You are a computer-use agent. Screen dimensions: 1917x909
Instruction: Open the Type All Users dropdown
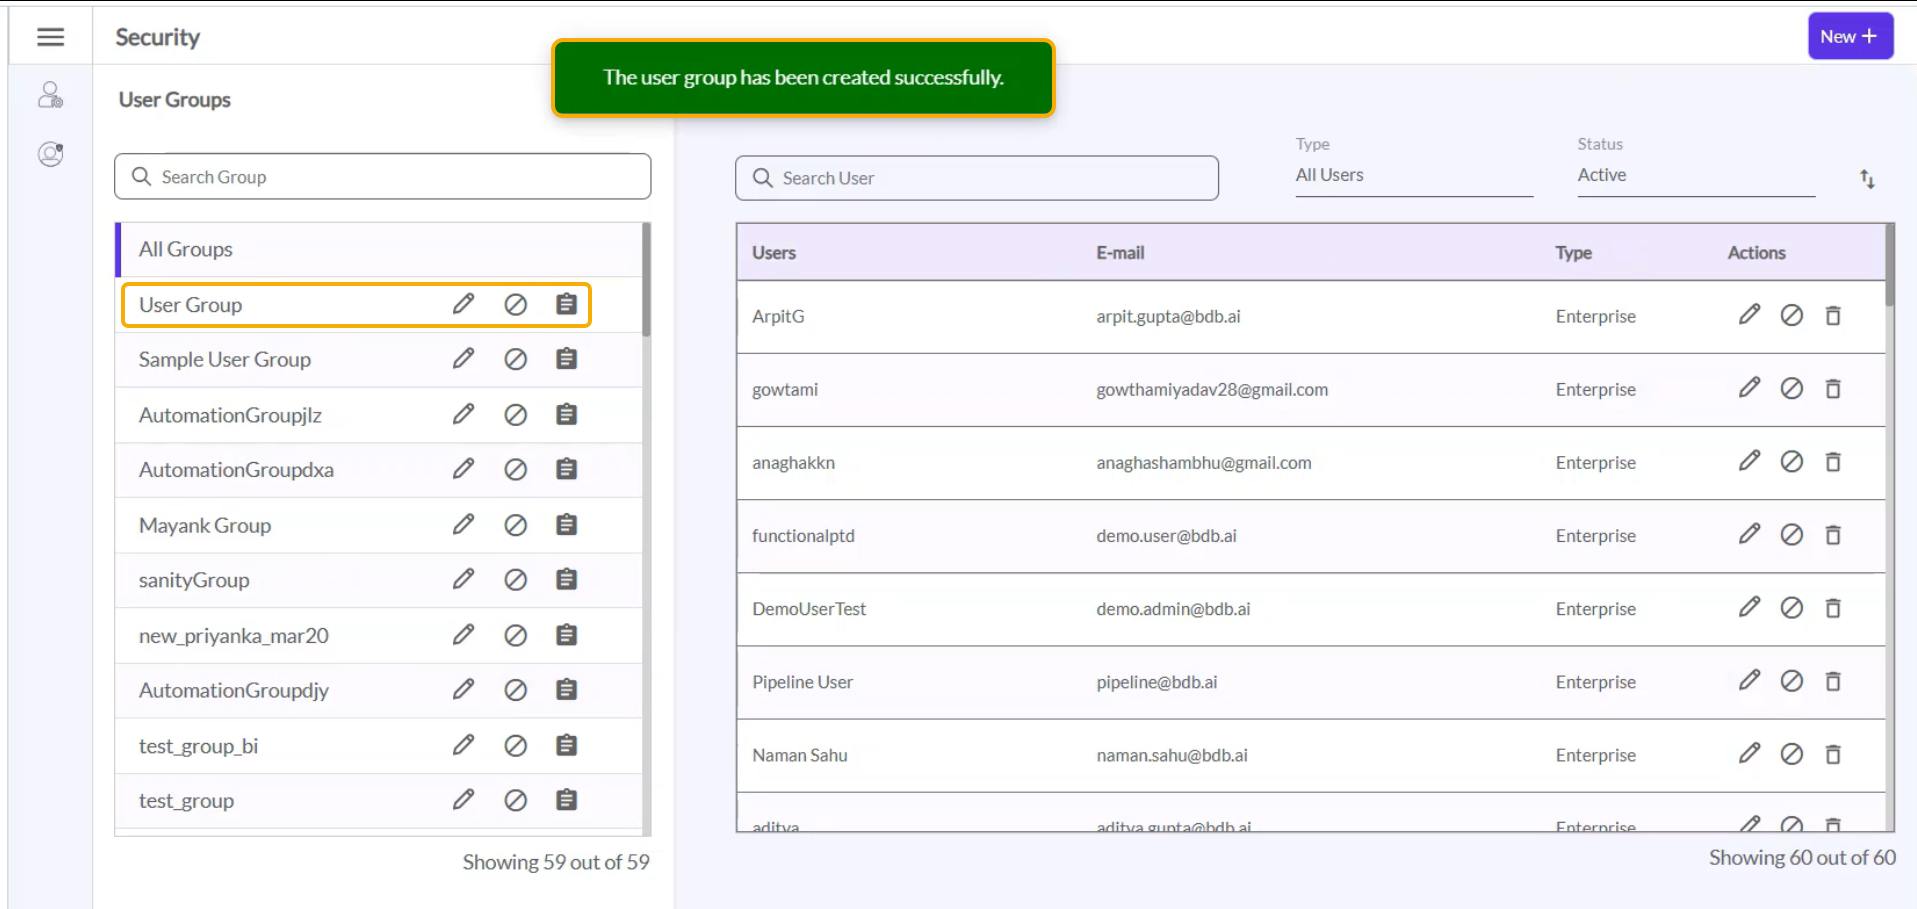coord(1413,175)
